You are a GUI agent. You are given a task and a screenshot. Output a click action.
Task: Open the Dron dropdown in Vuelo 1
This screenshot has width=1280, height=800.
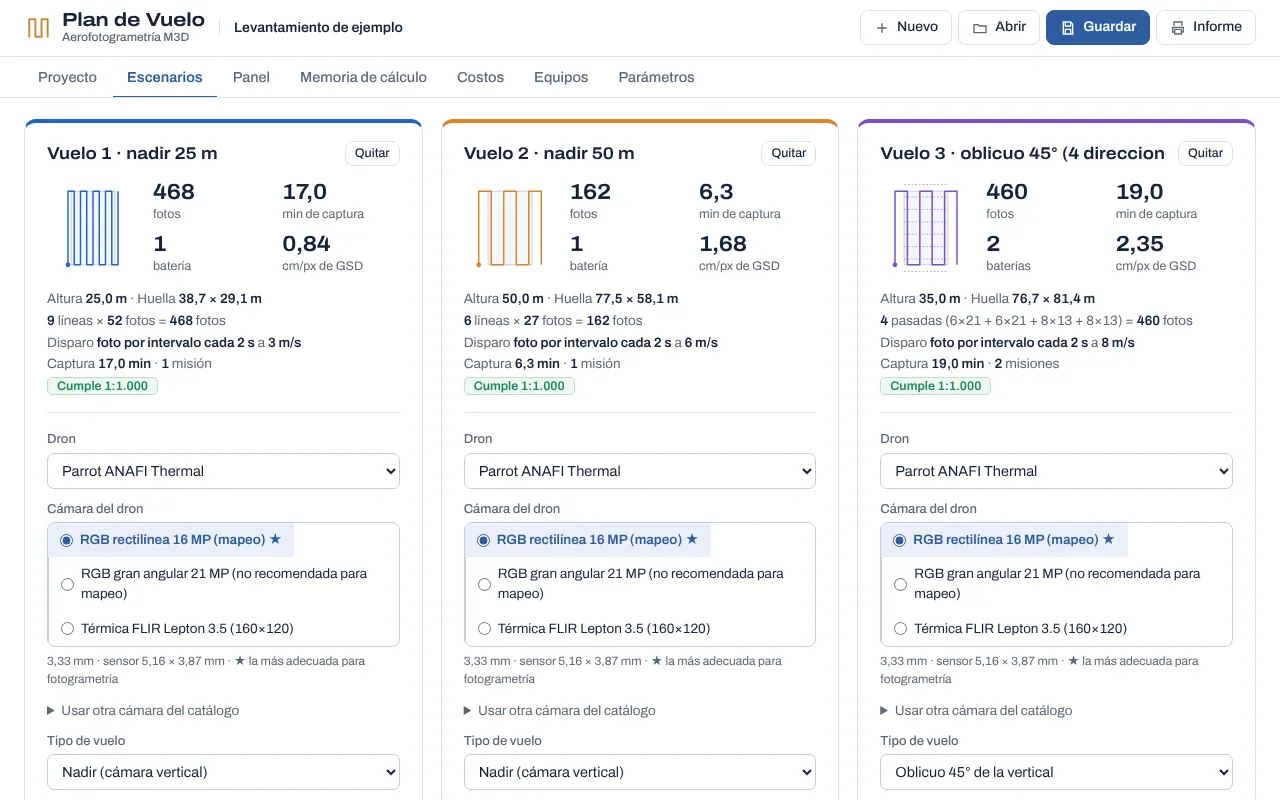click(223, 471)
